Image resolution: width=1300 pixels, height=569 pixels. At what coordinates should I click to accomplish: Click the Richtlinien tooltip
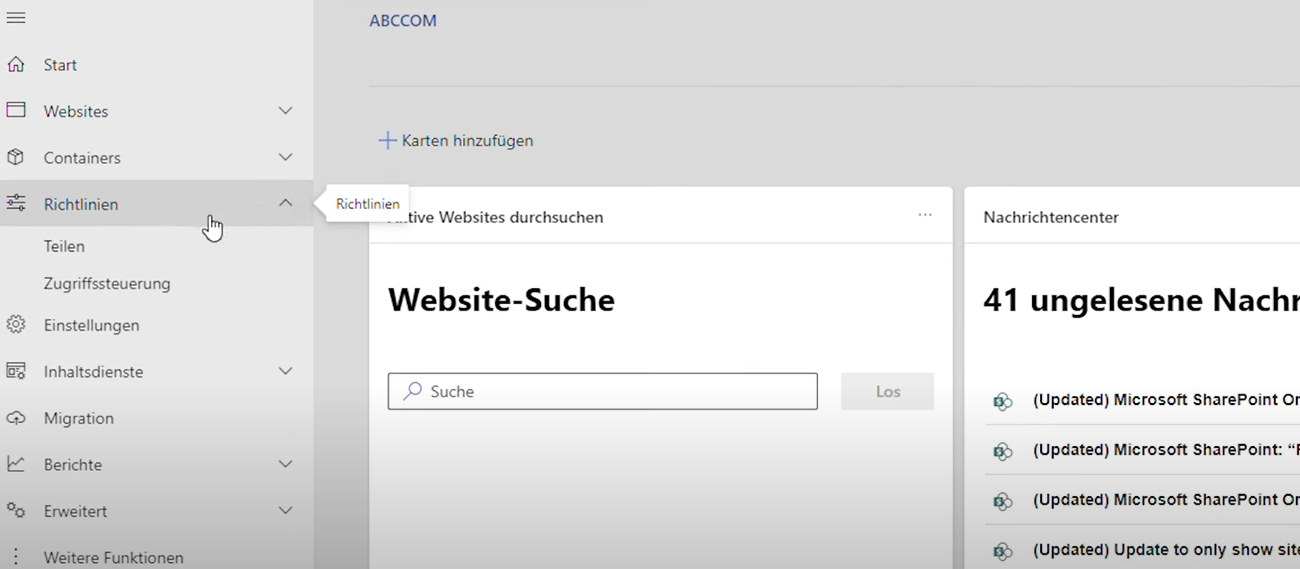coord(367,204)
